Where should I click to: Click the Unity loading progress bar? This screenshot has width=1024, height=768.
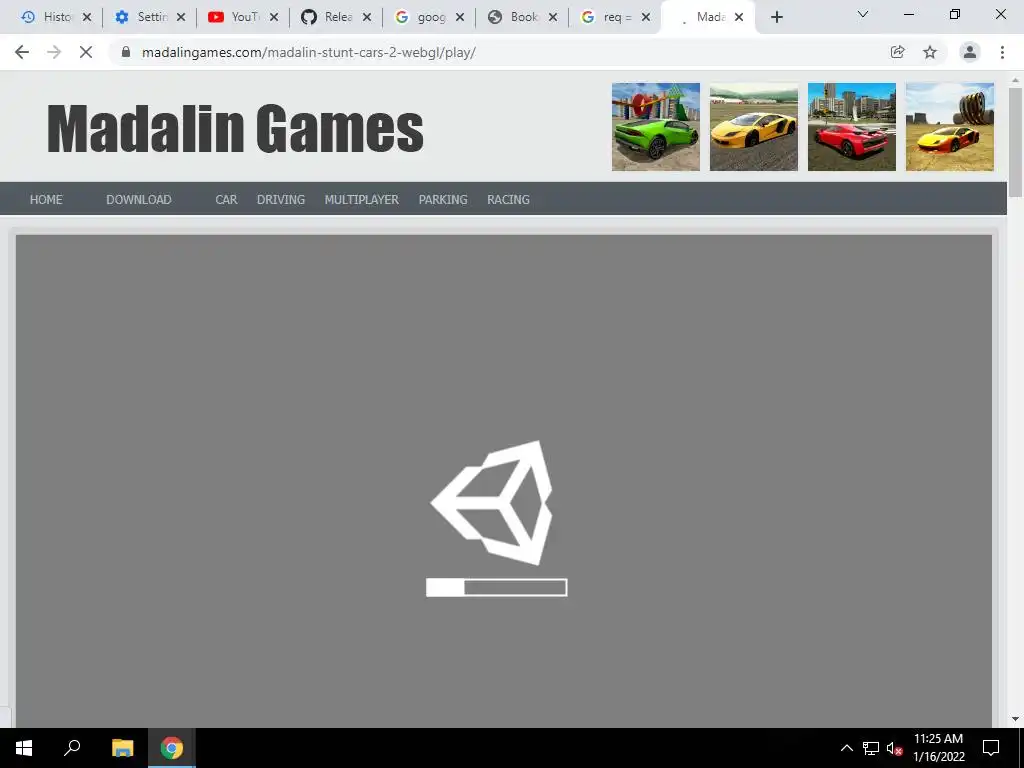[x=496, y=587]
